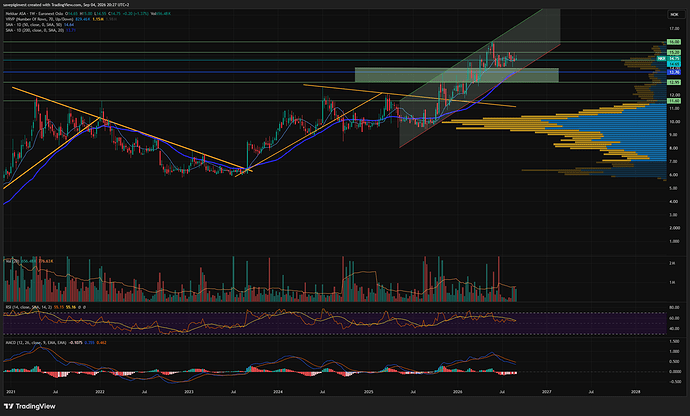Click the 2023 label on time axis
This screenshot has height=416, width=690.
click(x=189, y=391)
